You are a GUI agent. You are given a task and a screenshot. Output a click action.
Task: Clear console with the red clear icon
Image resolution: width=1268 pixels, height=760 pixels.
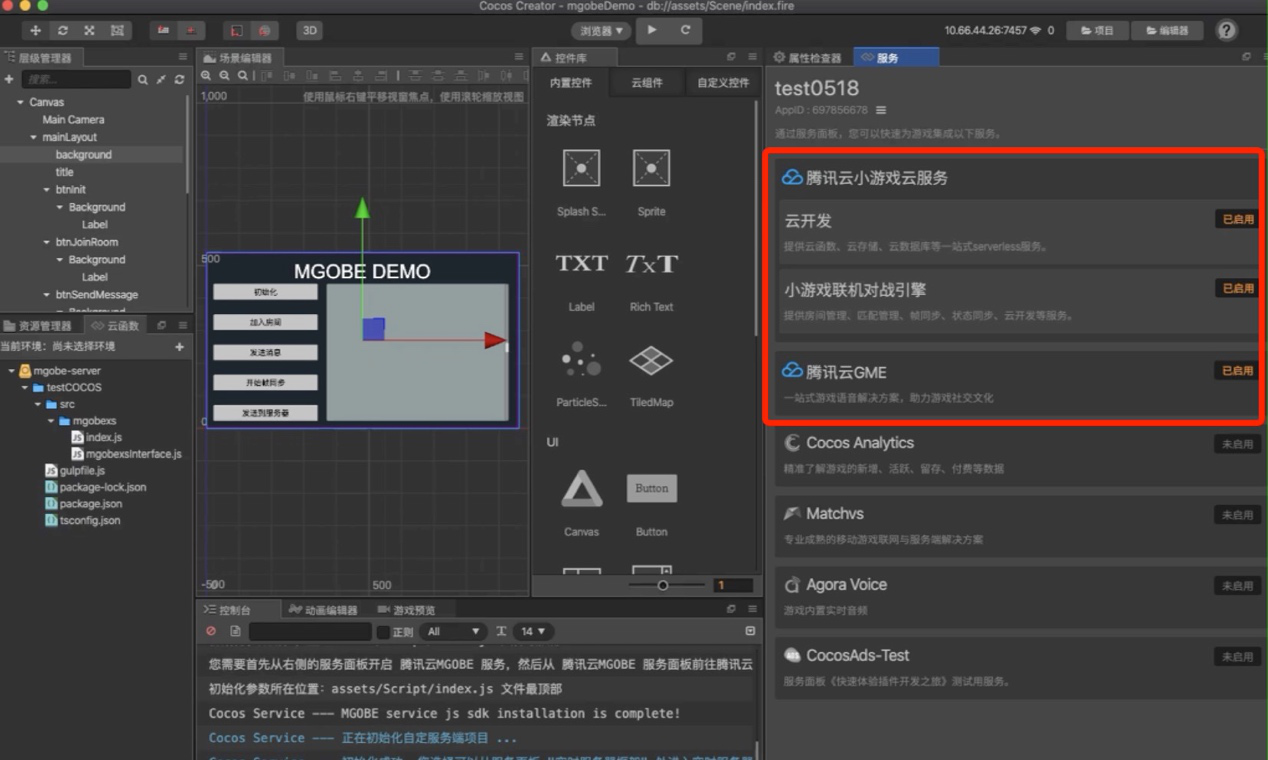[x=211, y=631]
